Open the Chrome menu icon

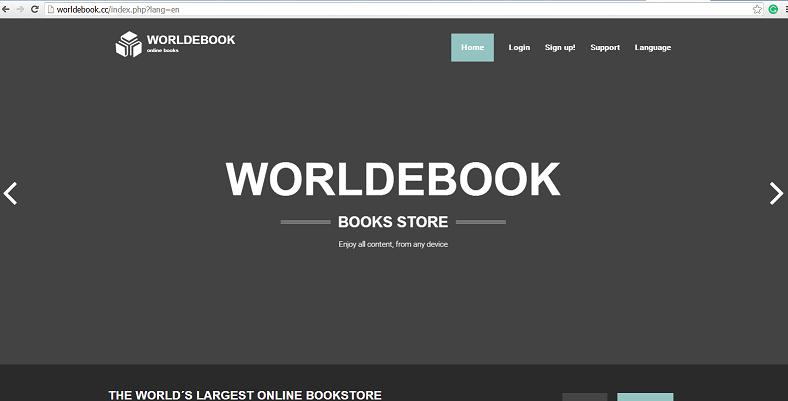coord(784,9)
